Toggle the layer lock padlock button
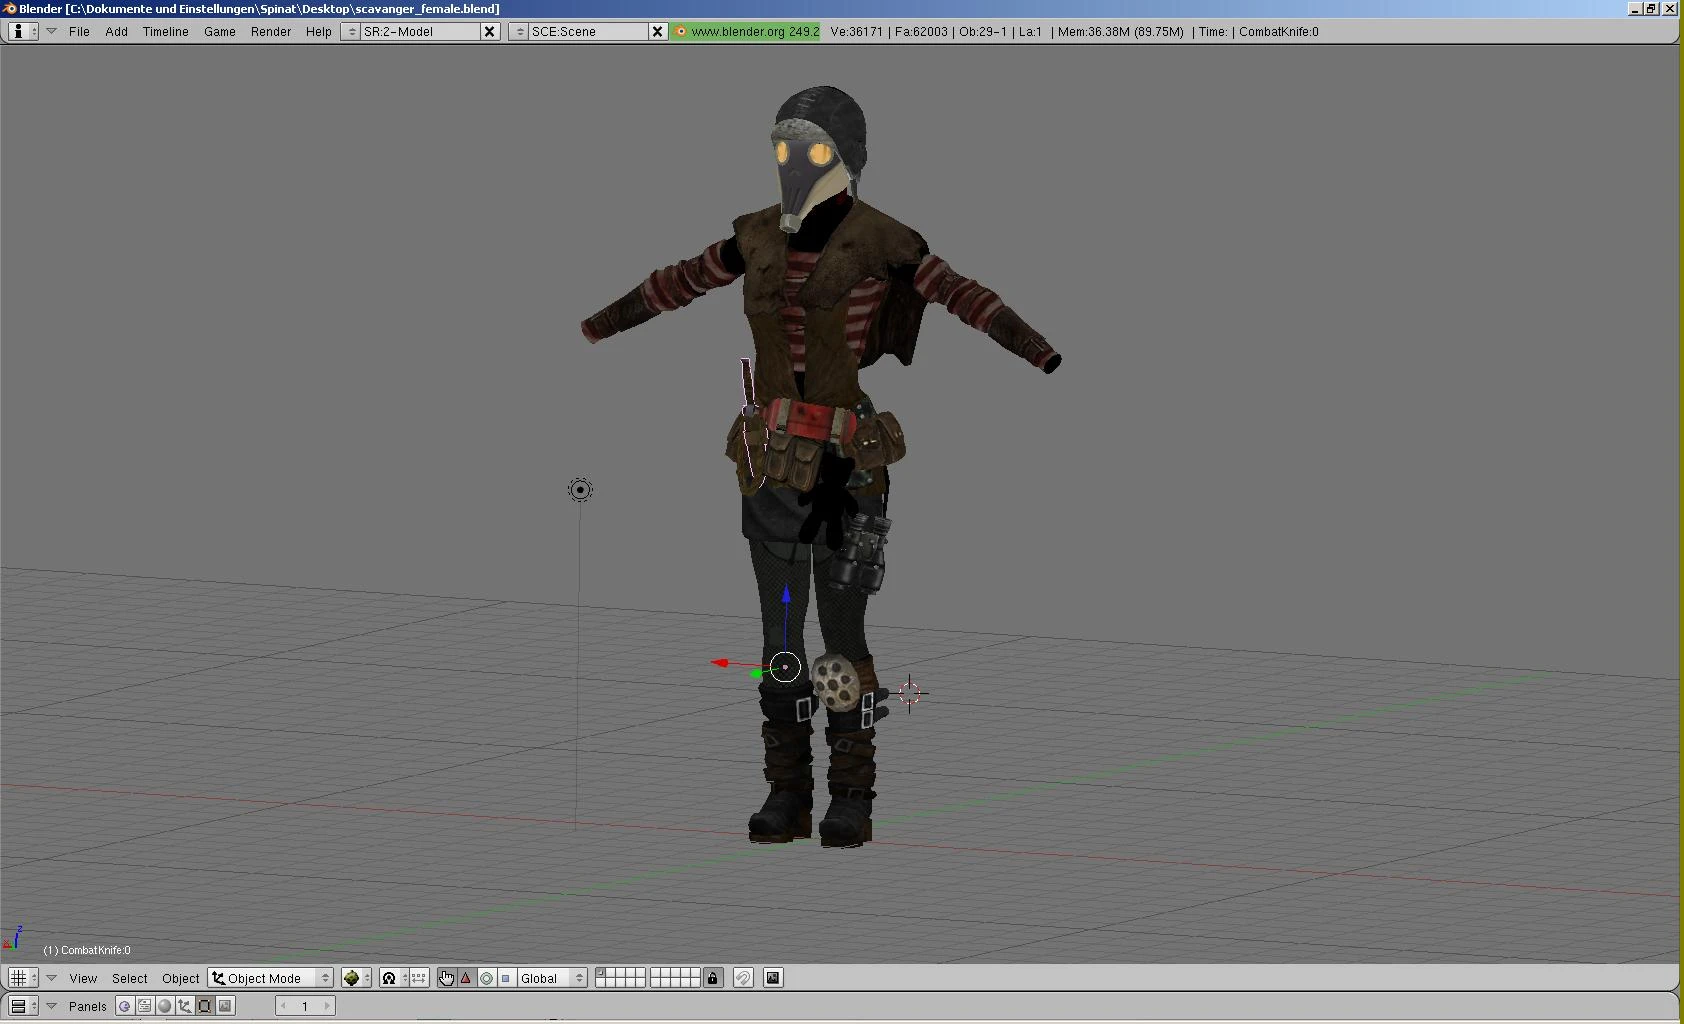The image size is (1684, 1024). 712,978
